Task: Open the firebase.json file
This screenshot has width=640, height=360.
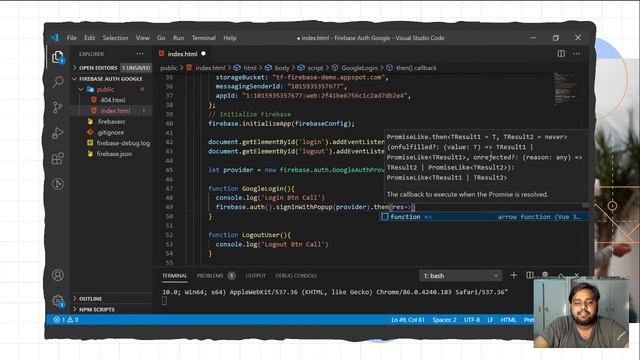Action: tap(114, 154)
